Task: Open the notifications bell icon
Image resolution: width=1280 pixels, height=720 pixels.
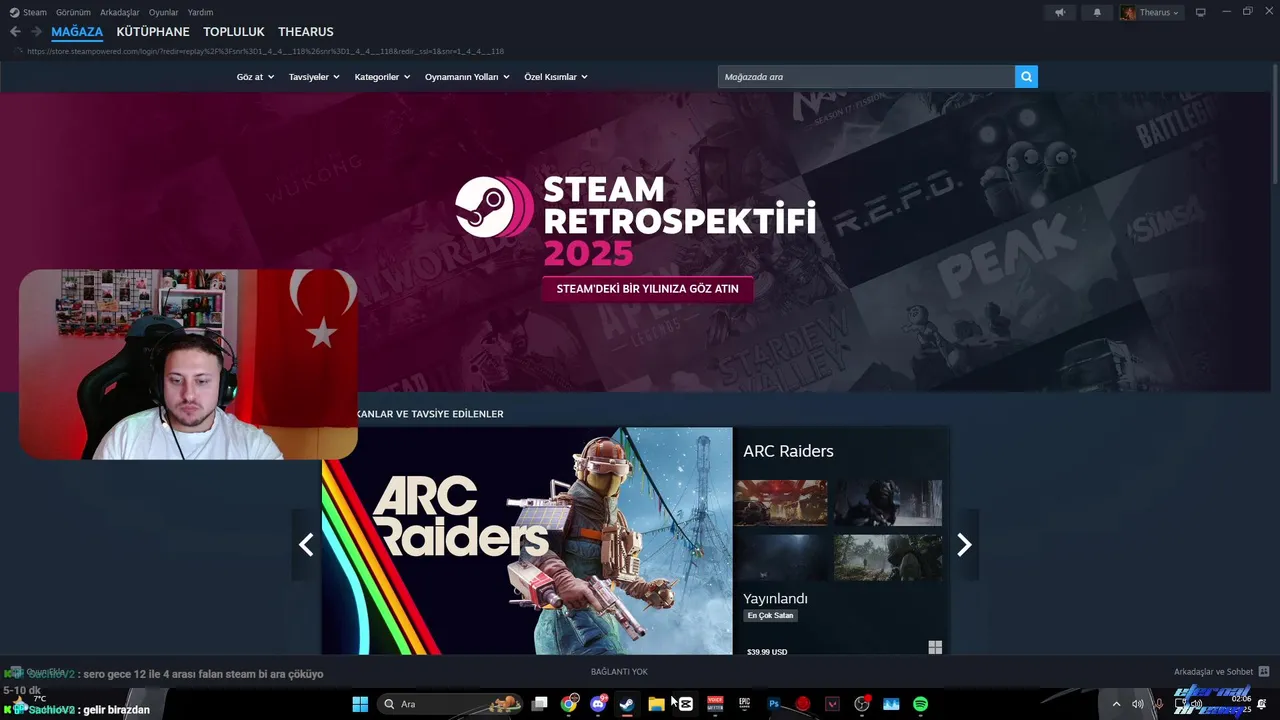Action: (x=1097, y=12)
